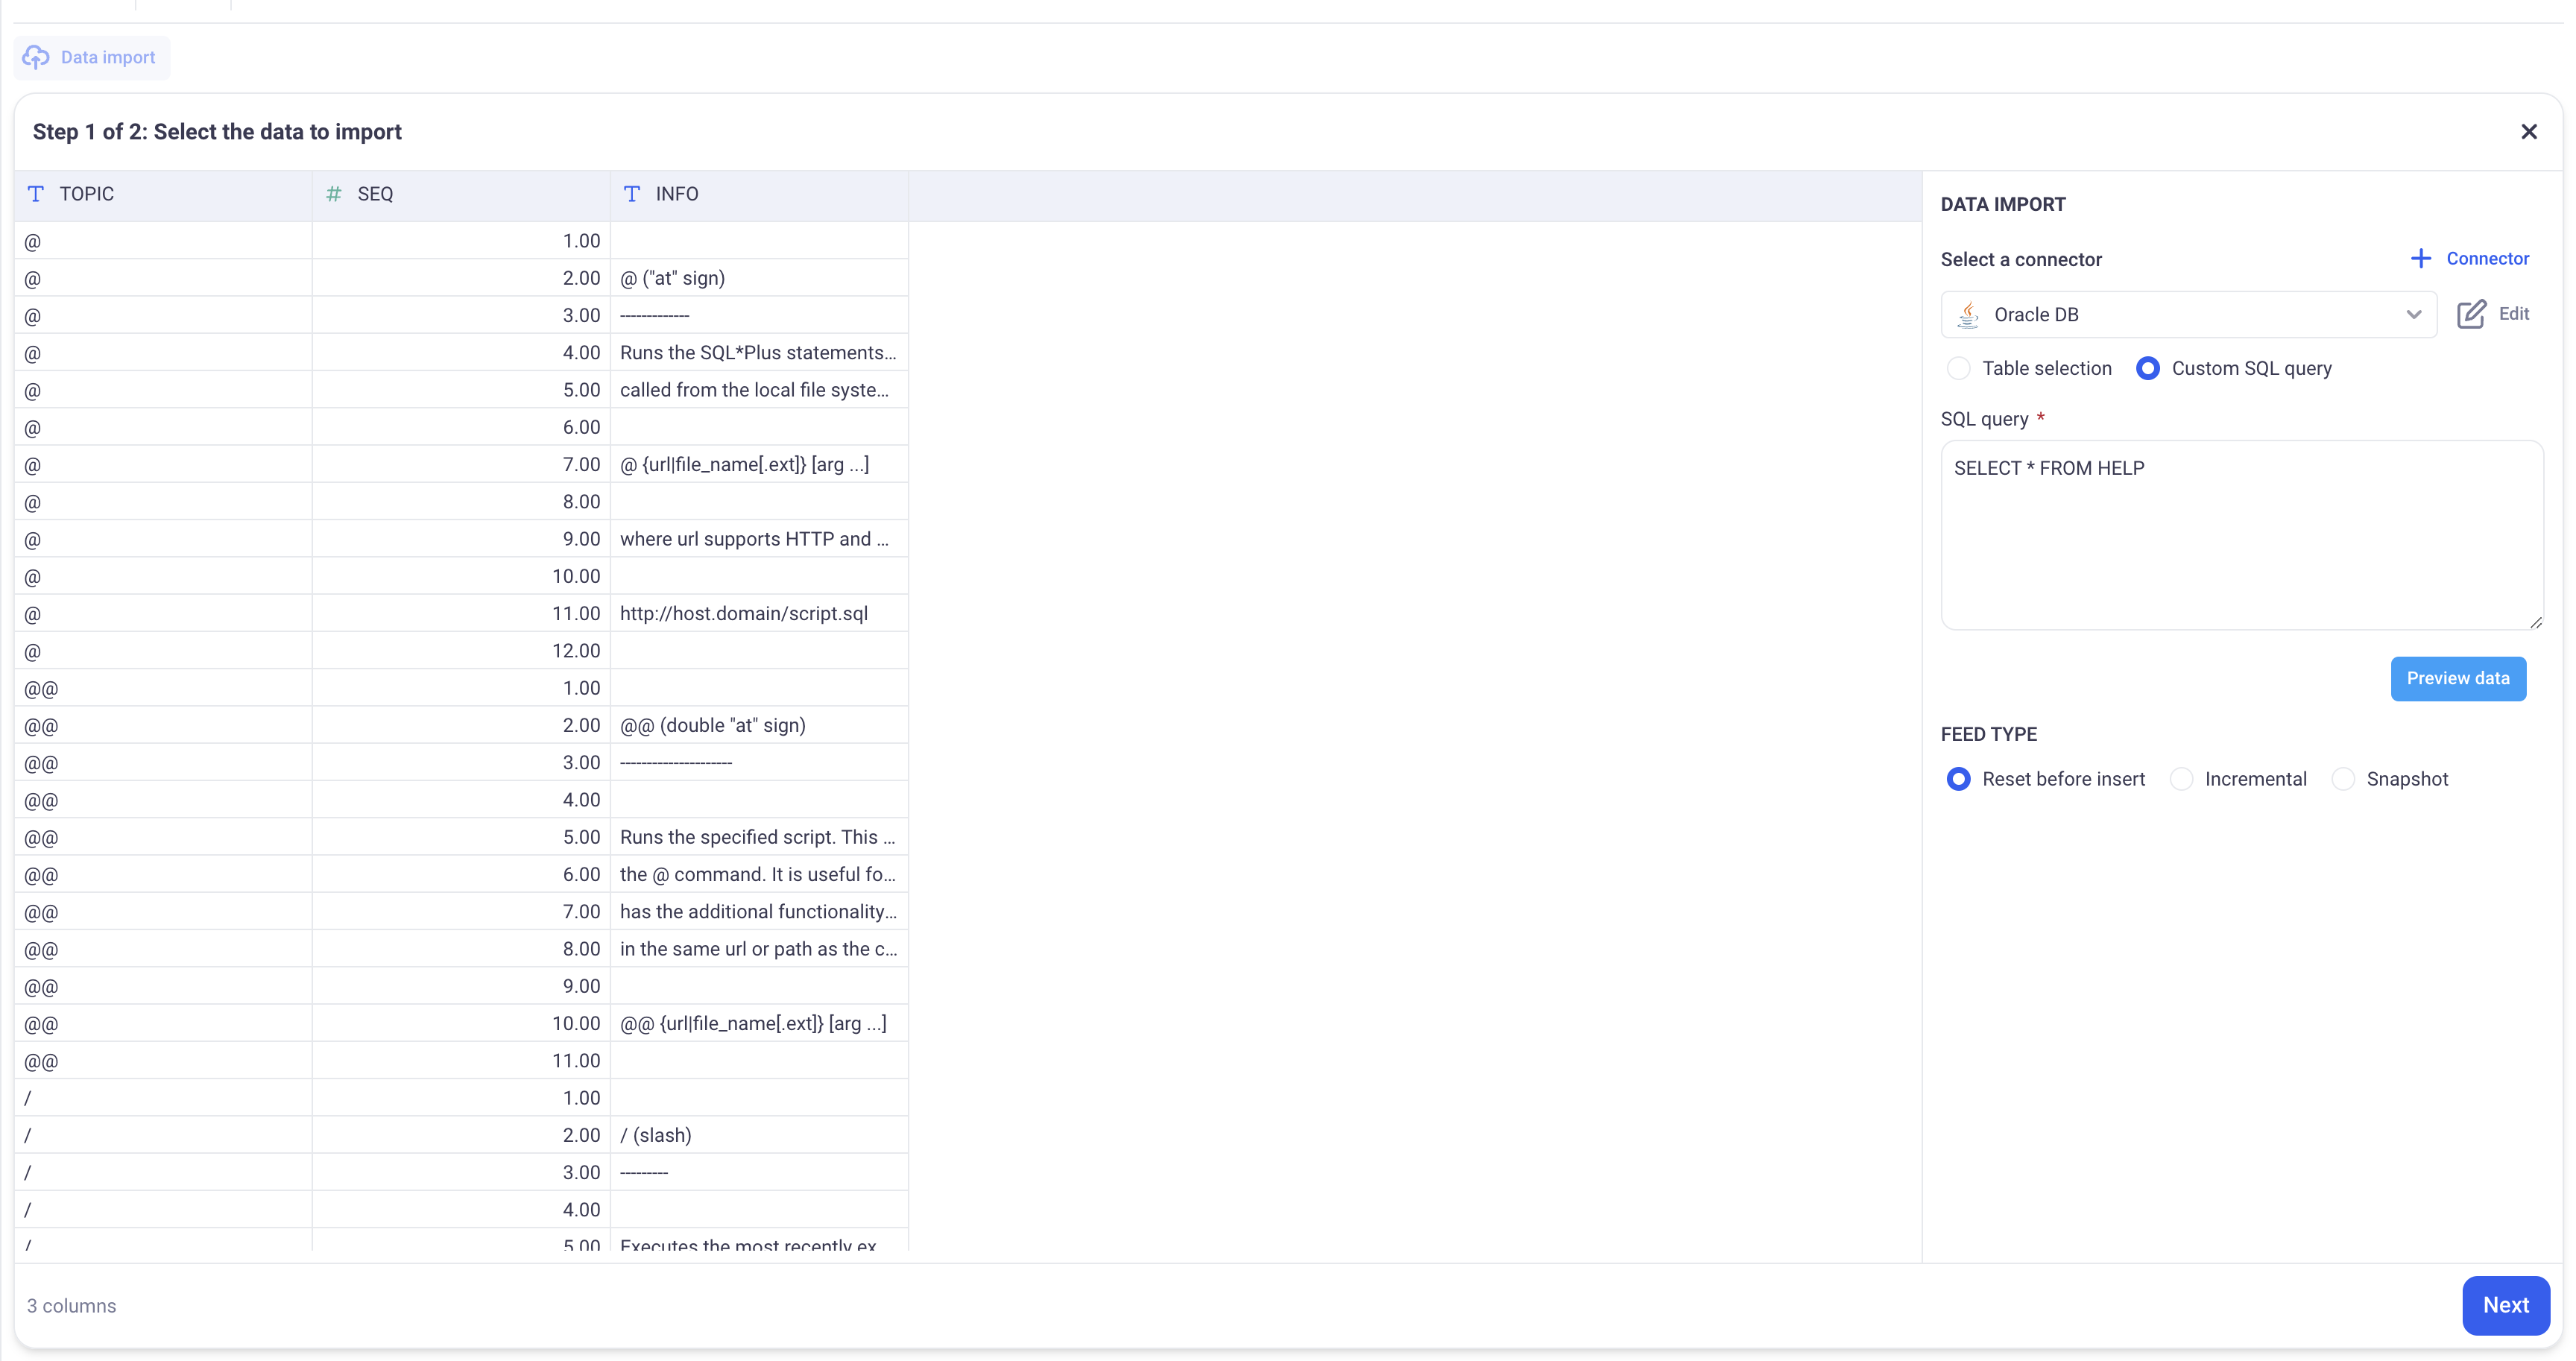Viewport: 2576px width, 1361px height.
Task: Select the Custom SQL query option
Action: click(x=2147, y=368)
